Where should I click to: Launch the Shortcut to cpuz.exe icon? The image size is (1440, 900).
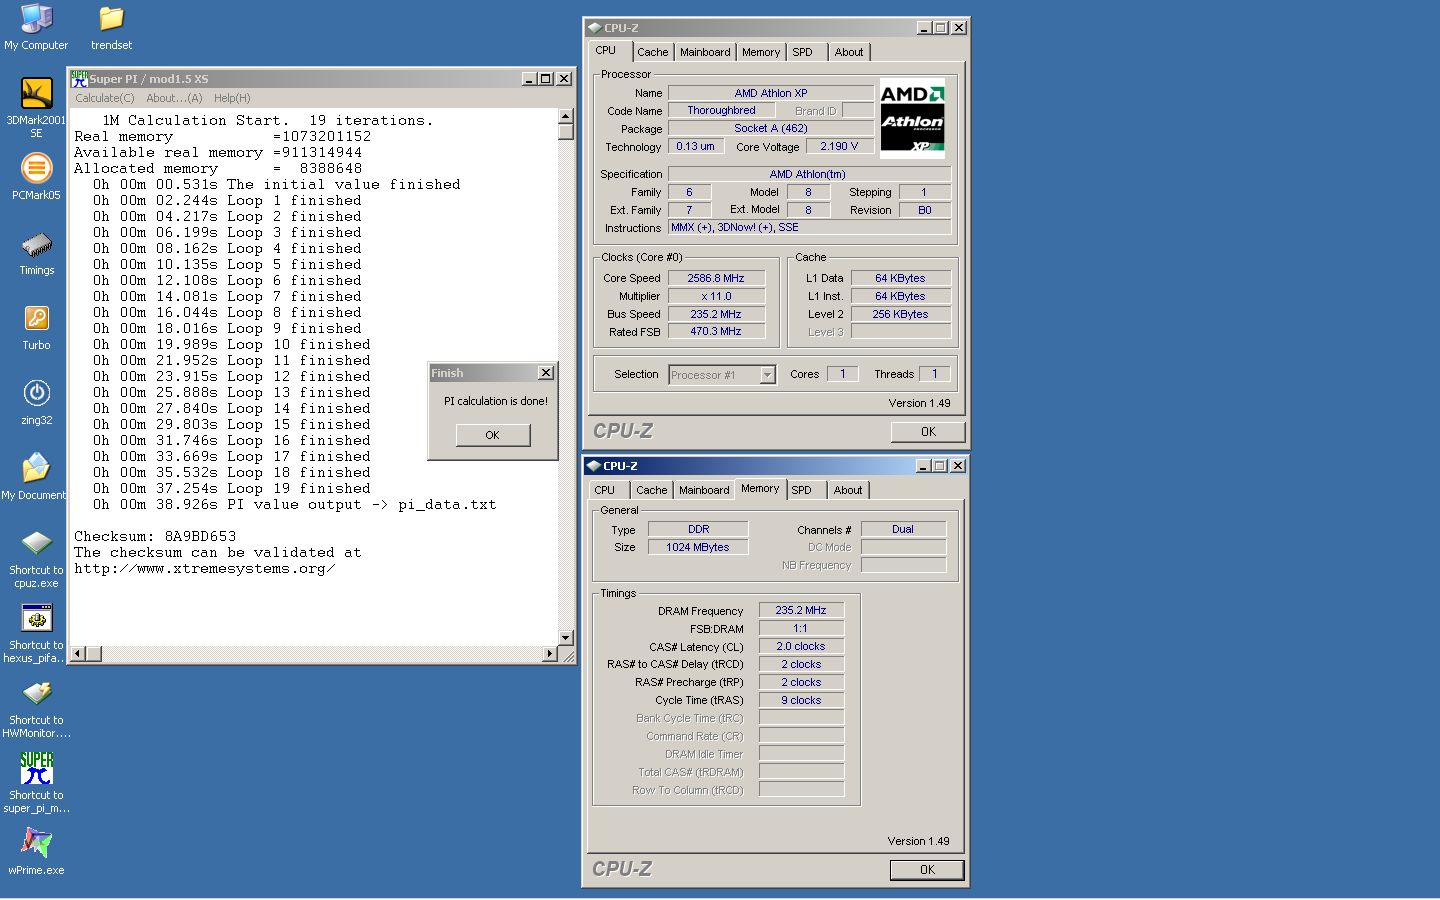pyautogui.click(x=36, y=543)
